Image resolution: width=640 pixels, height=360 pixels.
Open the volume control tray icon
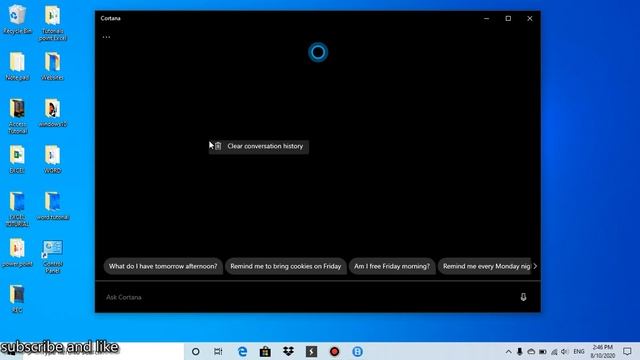(x=565, y=351)
